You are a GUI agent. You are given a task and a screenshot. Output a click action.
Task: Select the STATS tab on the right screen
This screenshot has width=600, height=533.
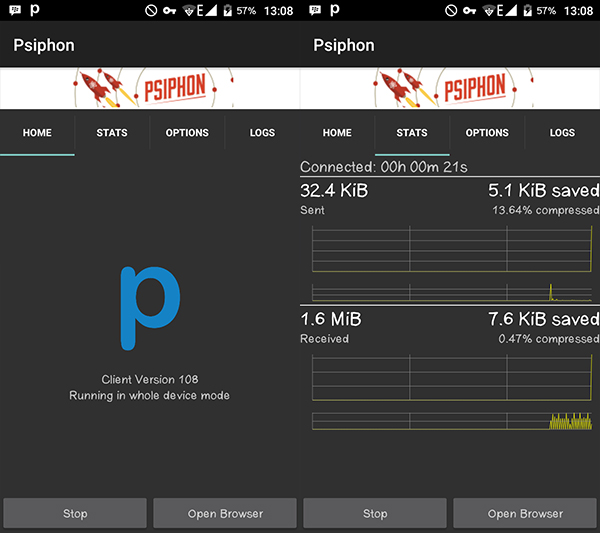coord(412,133)
